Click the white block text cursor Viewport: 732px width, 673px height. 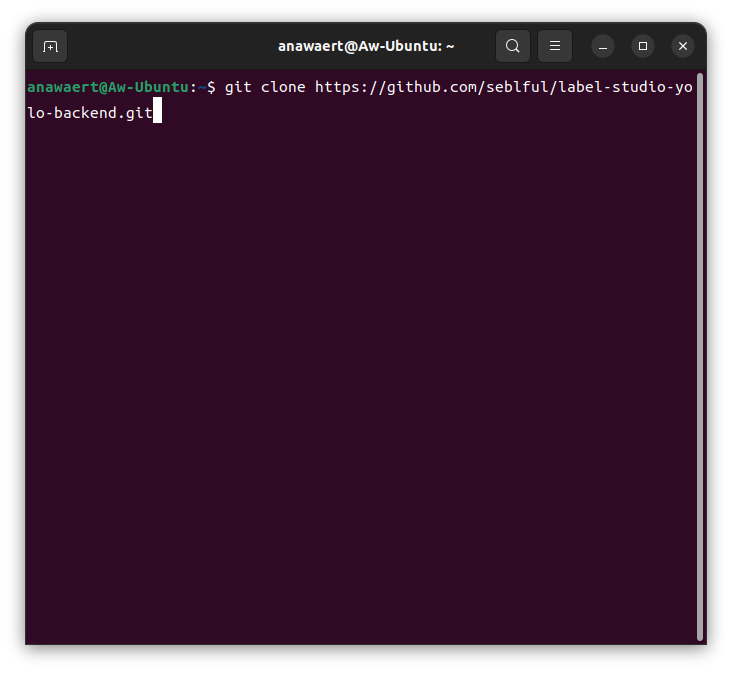coord(157,113)
